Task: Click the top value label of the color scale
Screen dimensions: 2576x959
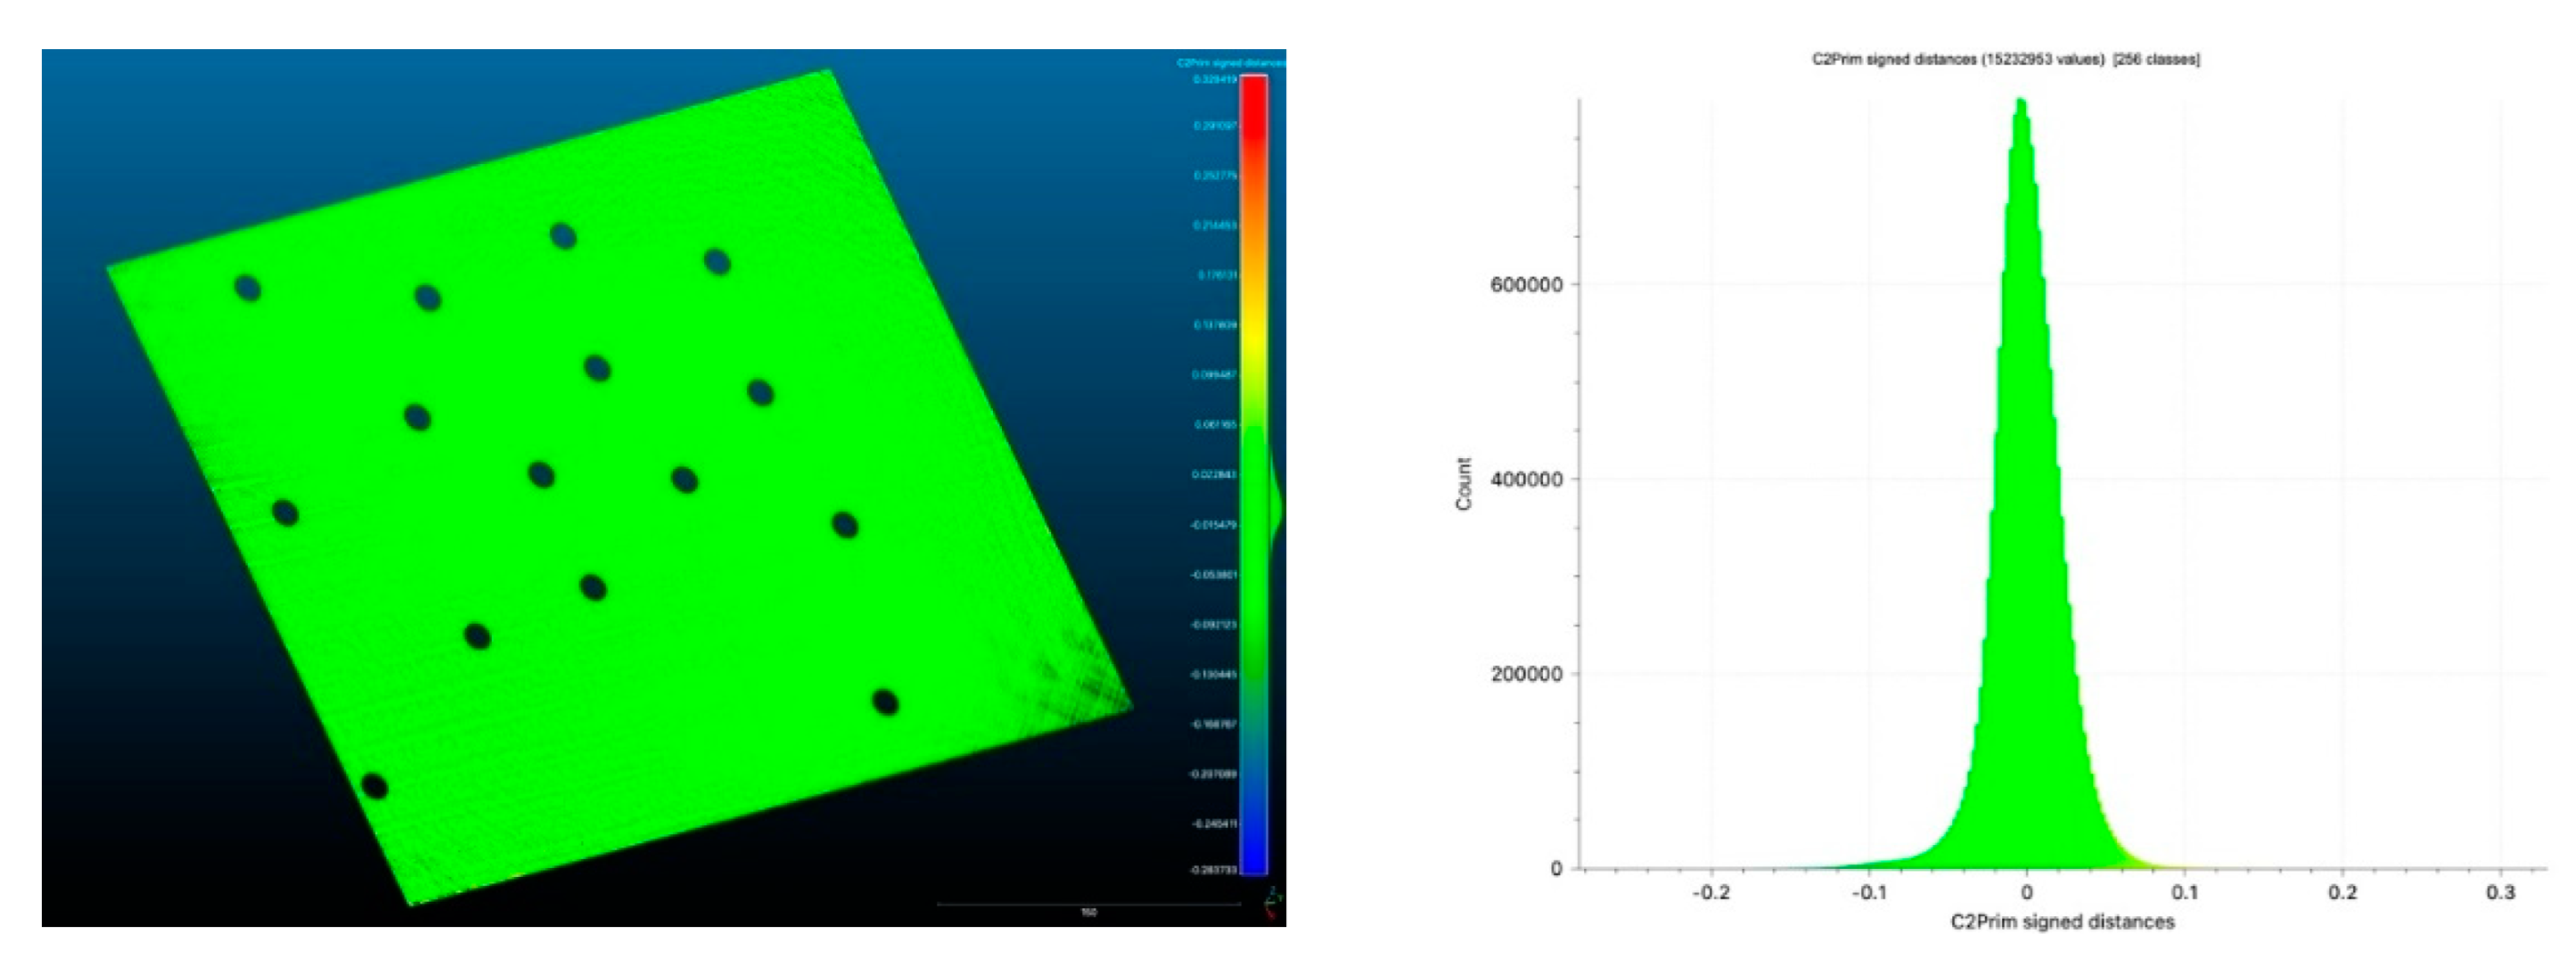Action: (1214, 79)
